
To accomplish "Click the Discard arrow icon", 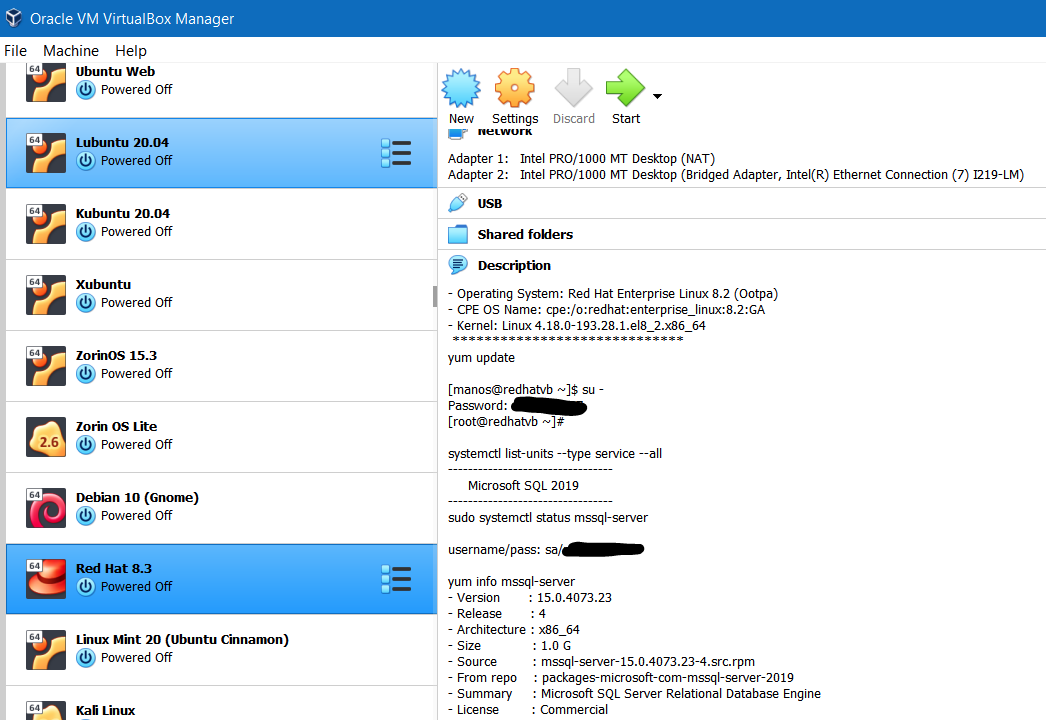I will click(x=574, y=87).
